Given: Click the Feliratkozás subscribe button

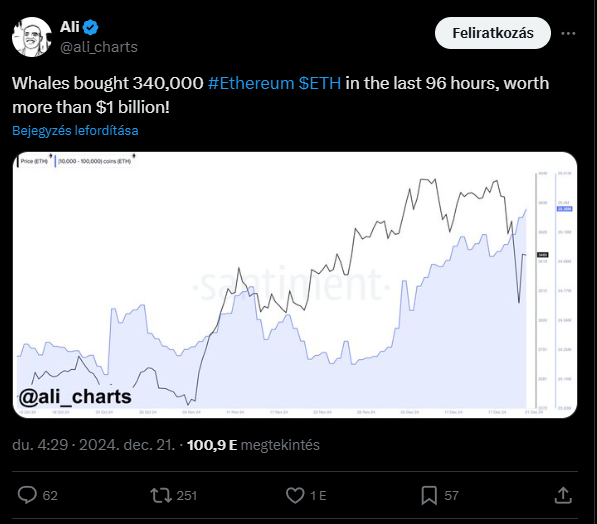Looking at the screenshot, I should (x=493, y=33).
